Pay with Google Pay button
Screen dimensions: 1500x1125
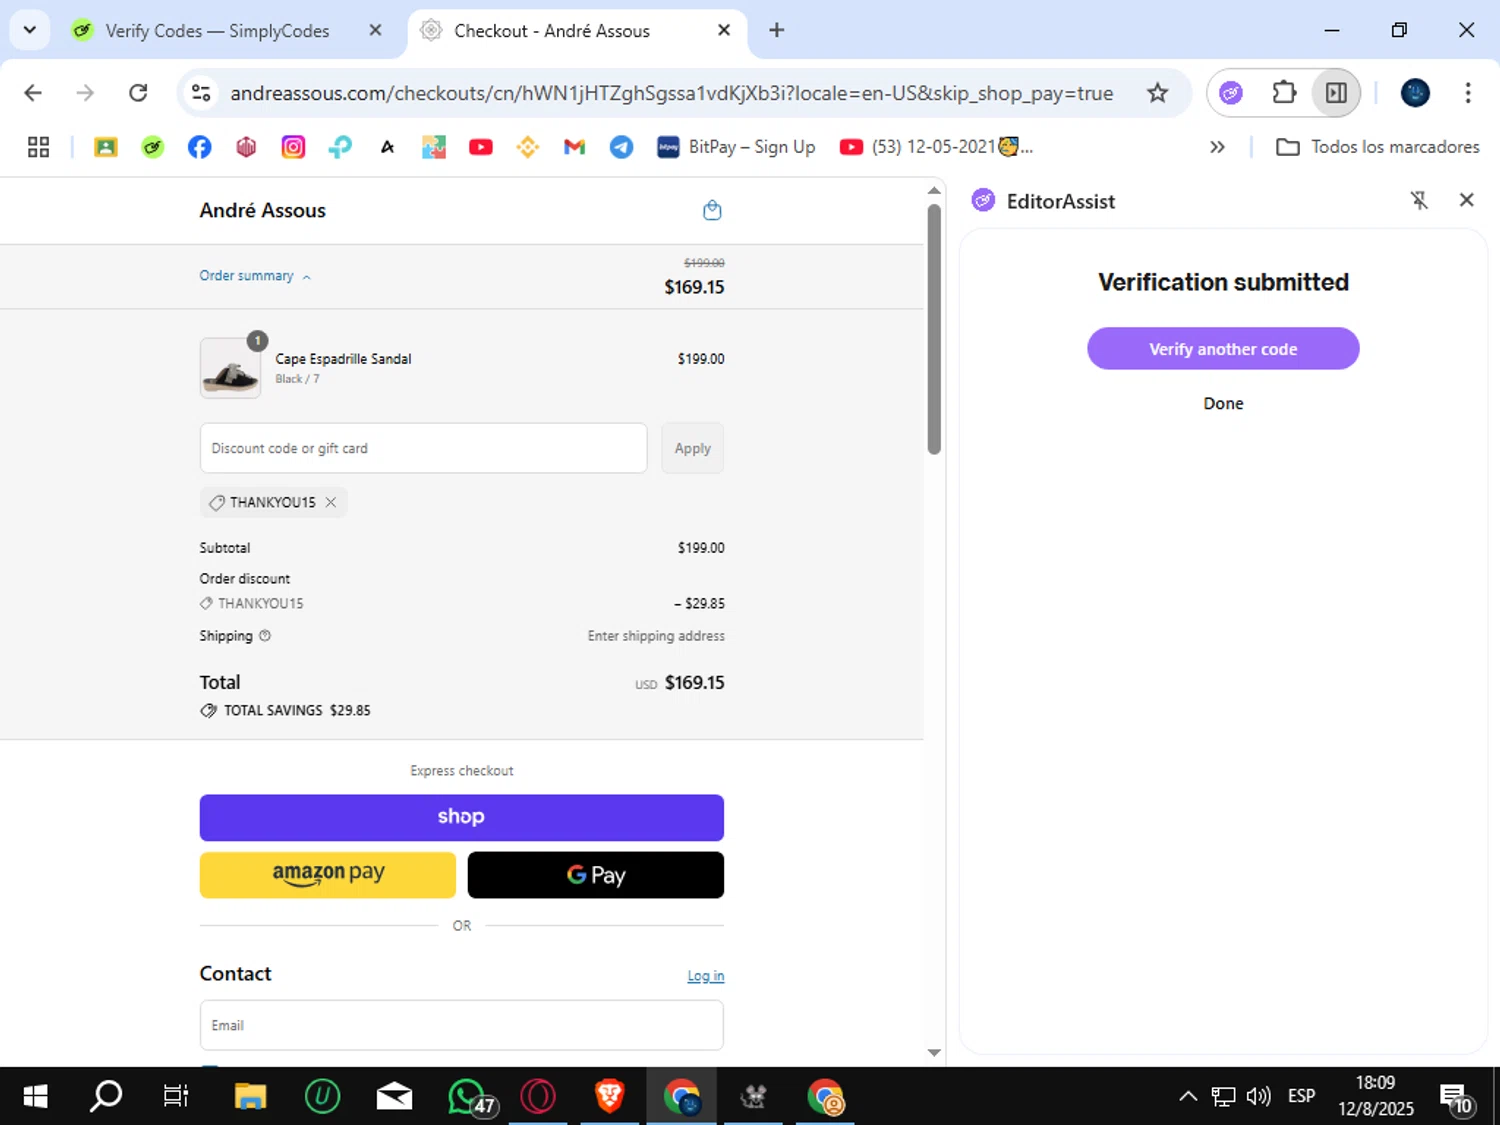pos(595,875)
